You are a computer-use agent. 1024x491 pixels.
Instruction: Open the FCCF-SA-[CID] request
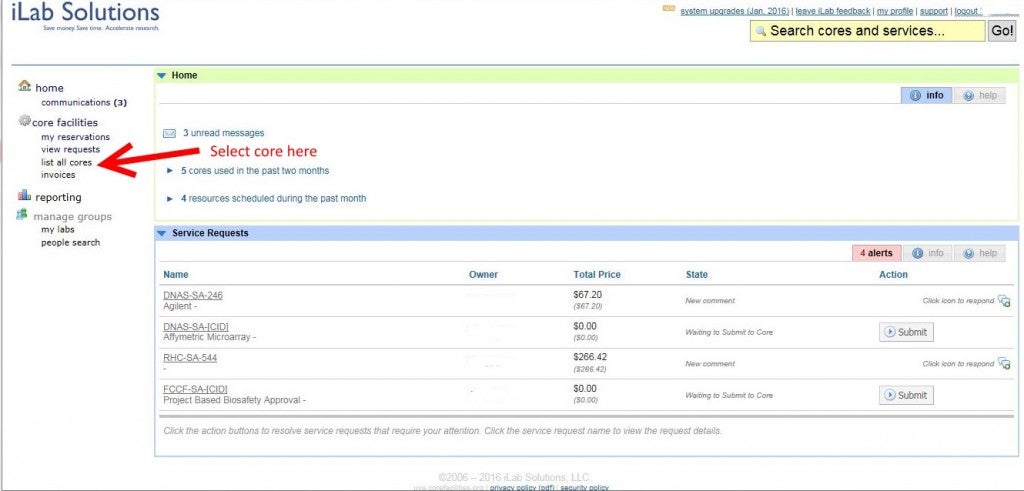coord(195,389)
